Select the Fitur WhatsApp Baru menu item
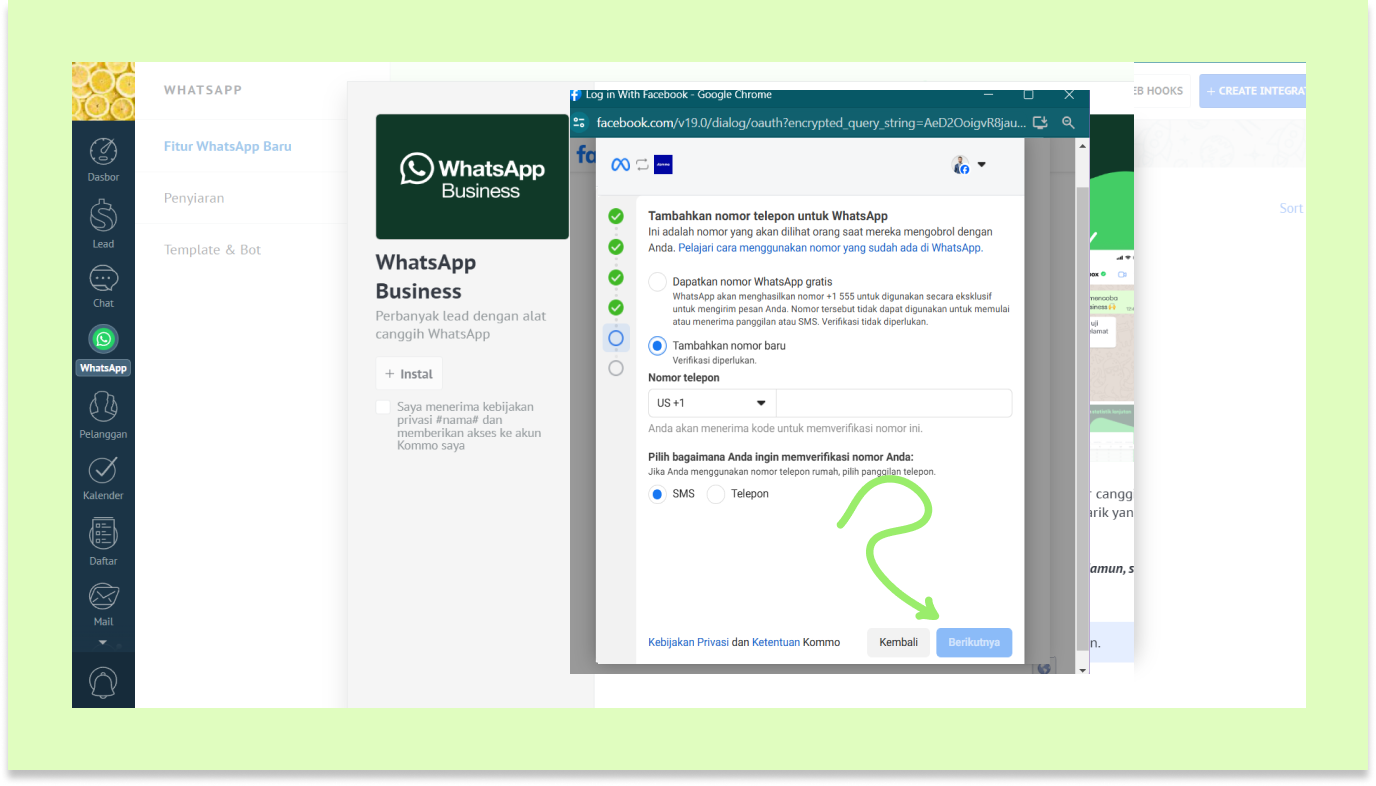The image size is (1376, 786). click(228, 146)
